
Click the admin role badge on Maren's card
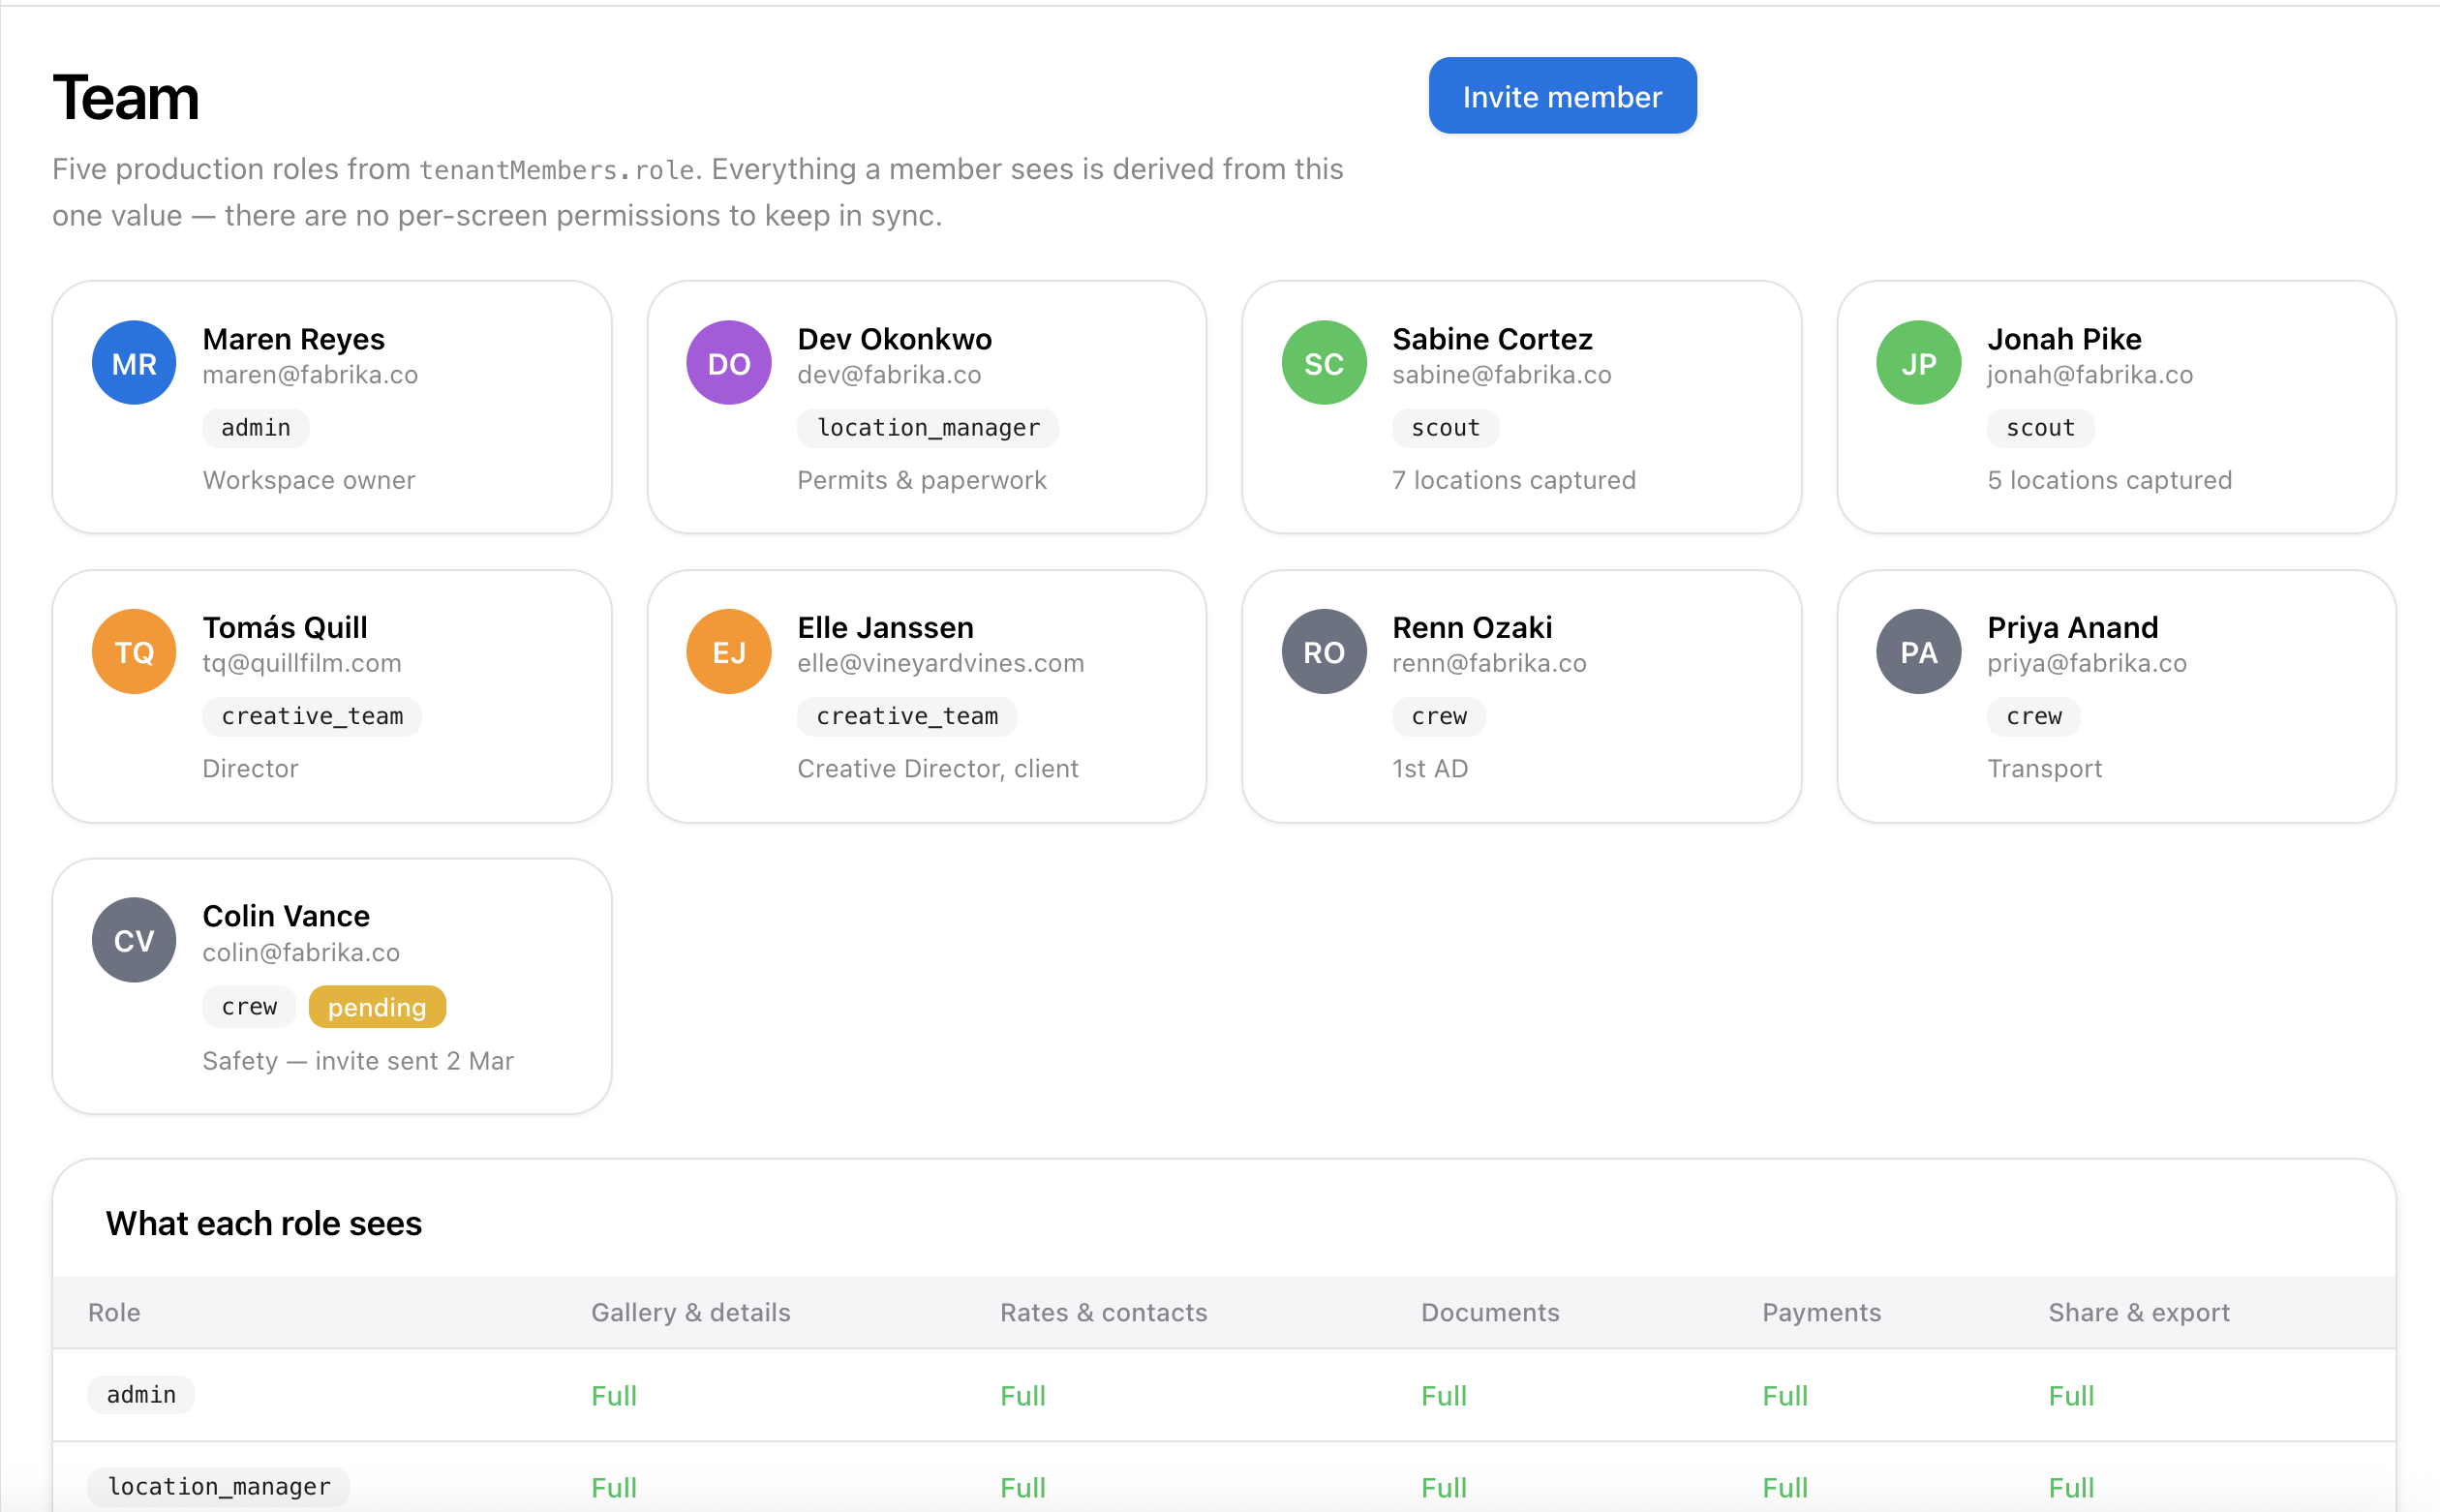tap(256, 428)
